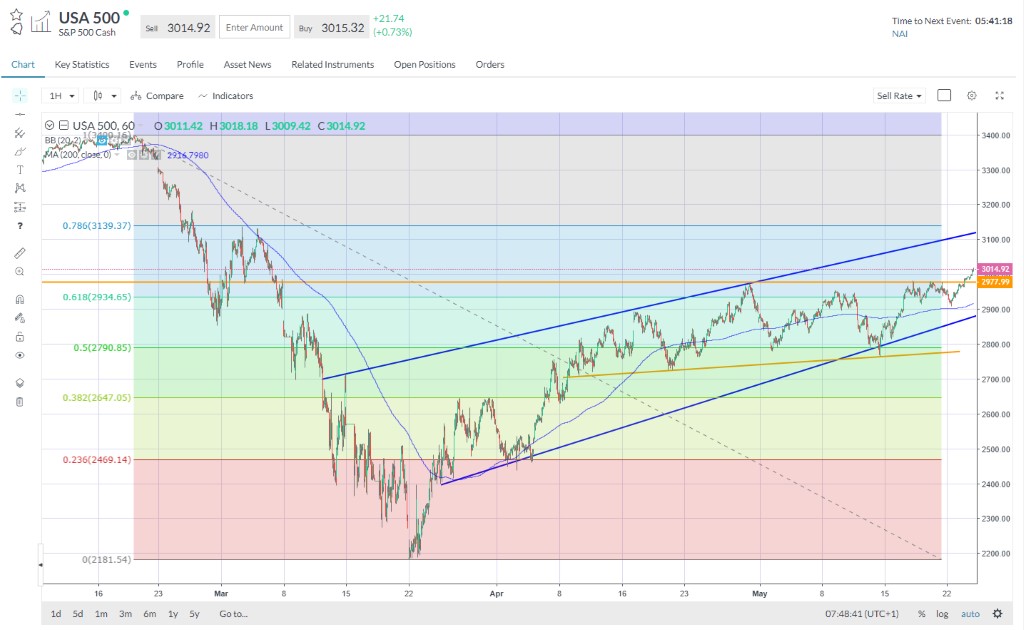
Task: Open the Sell Rate dropdown
Action: coord(899,96)
